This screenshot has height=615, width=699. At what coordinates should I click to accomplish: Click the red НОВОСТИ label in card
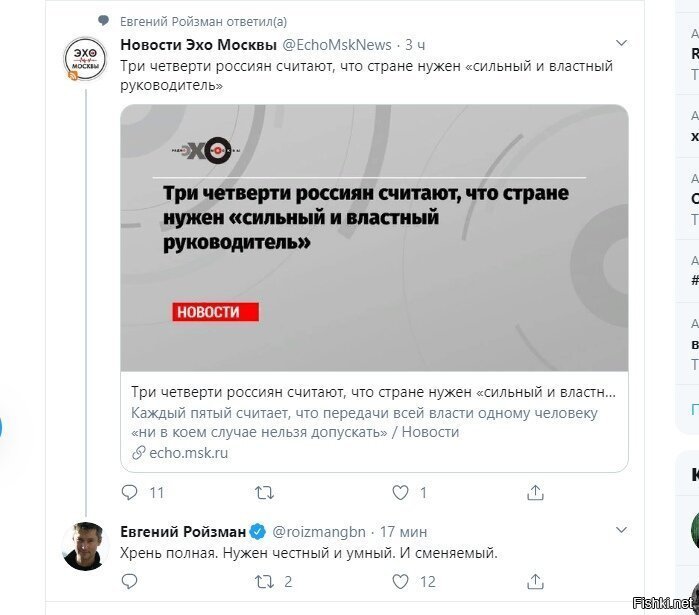click(x=215, y=312)
